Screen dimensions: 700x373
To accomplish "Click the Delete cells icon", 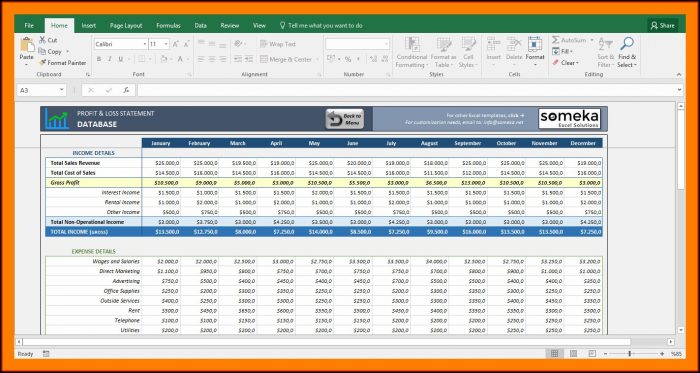I will pyautogui.click(x=514, y=44).
